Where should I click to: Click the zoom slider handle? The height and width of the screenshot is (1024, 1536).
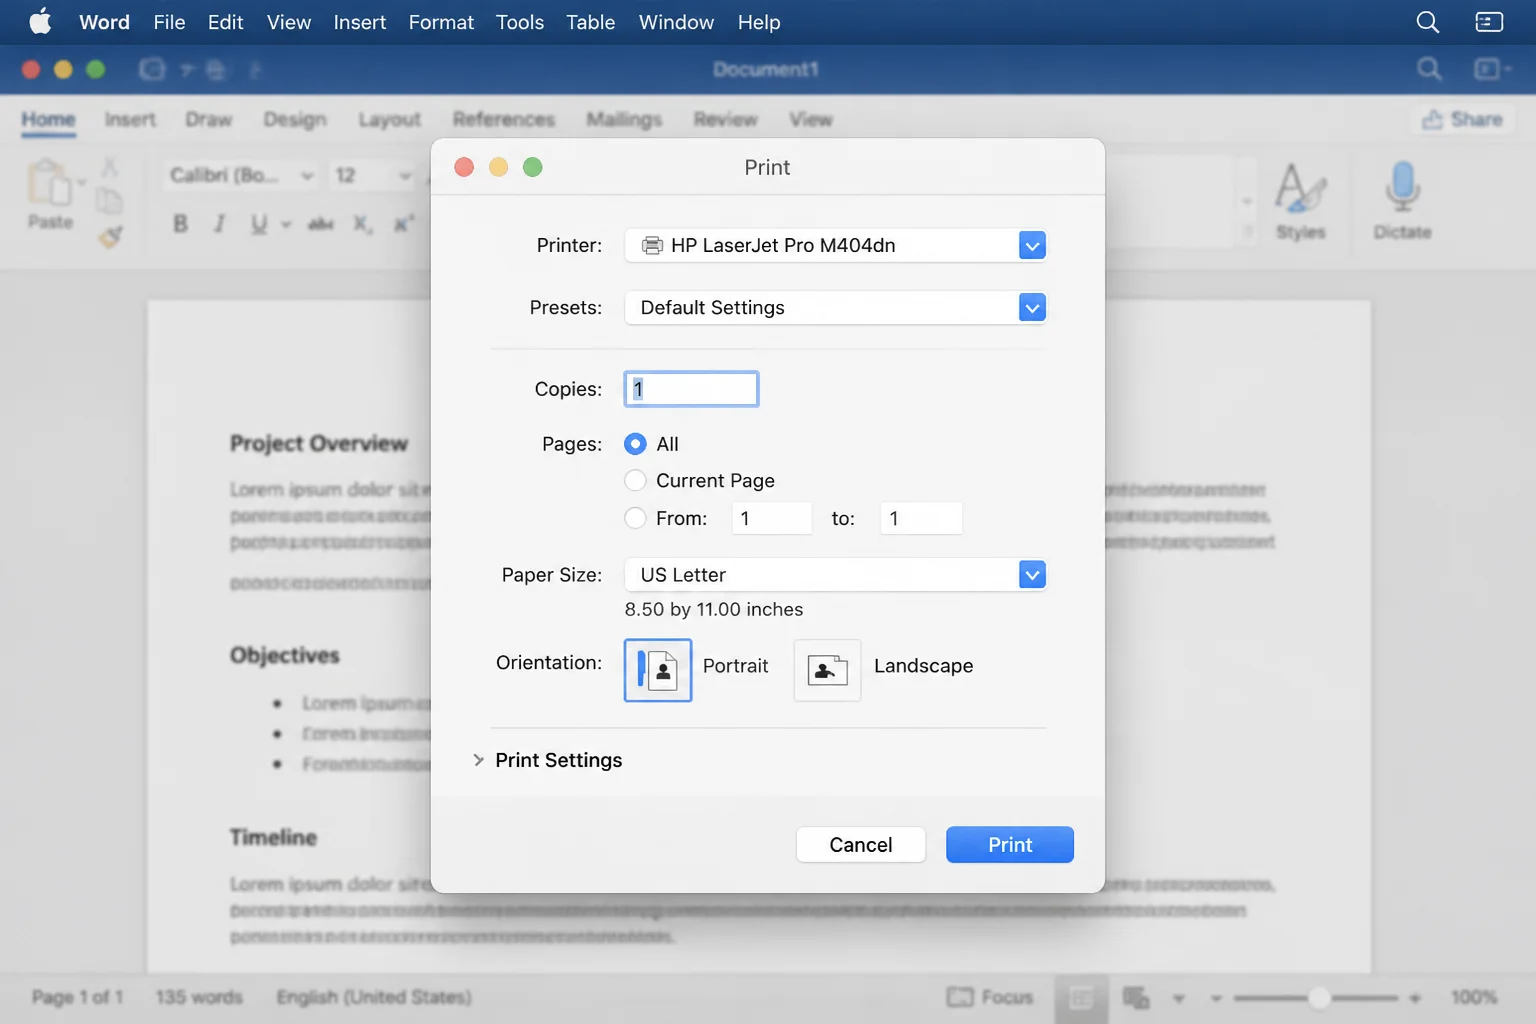pos(1319,998)
